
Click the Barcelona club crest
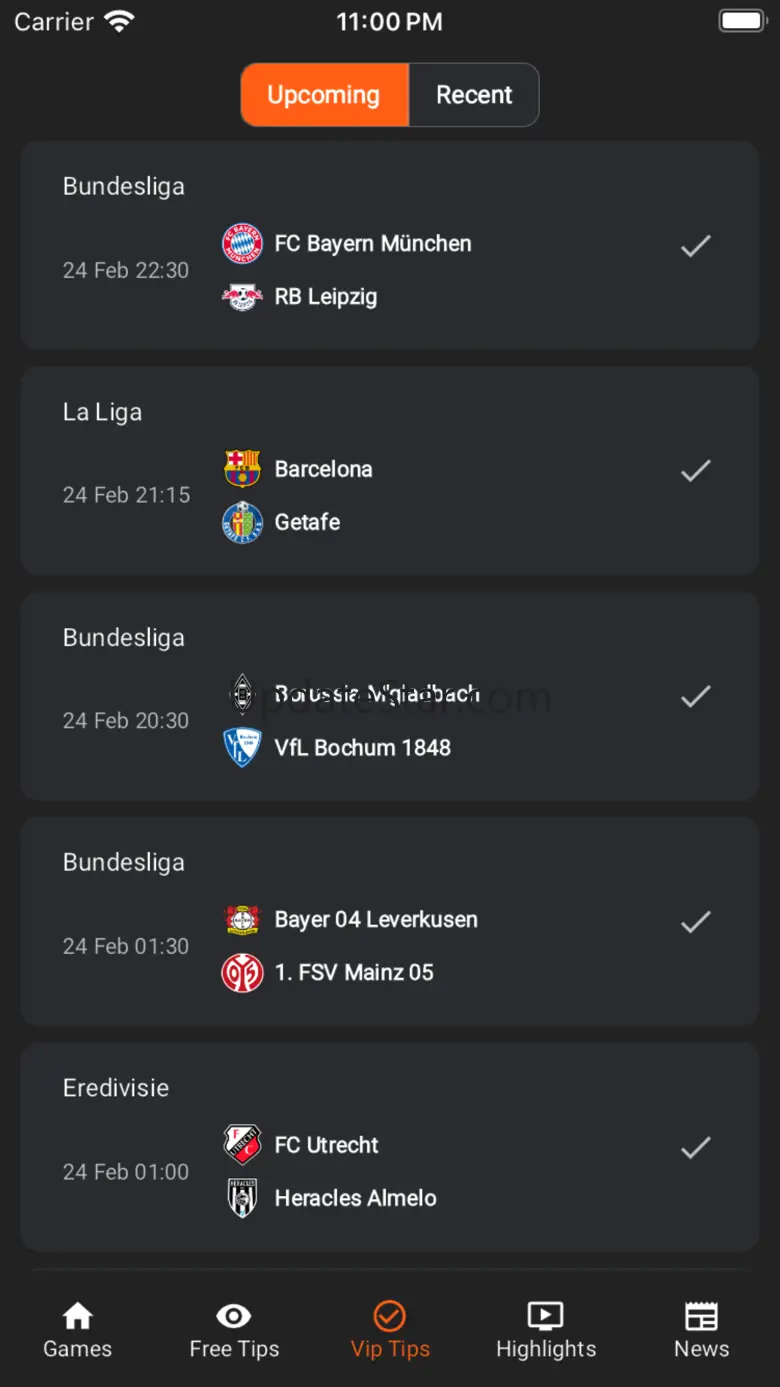242,469
